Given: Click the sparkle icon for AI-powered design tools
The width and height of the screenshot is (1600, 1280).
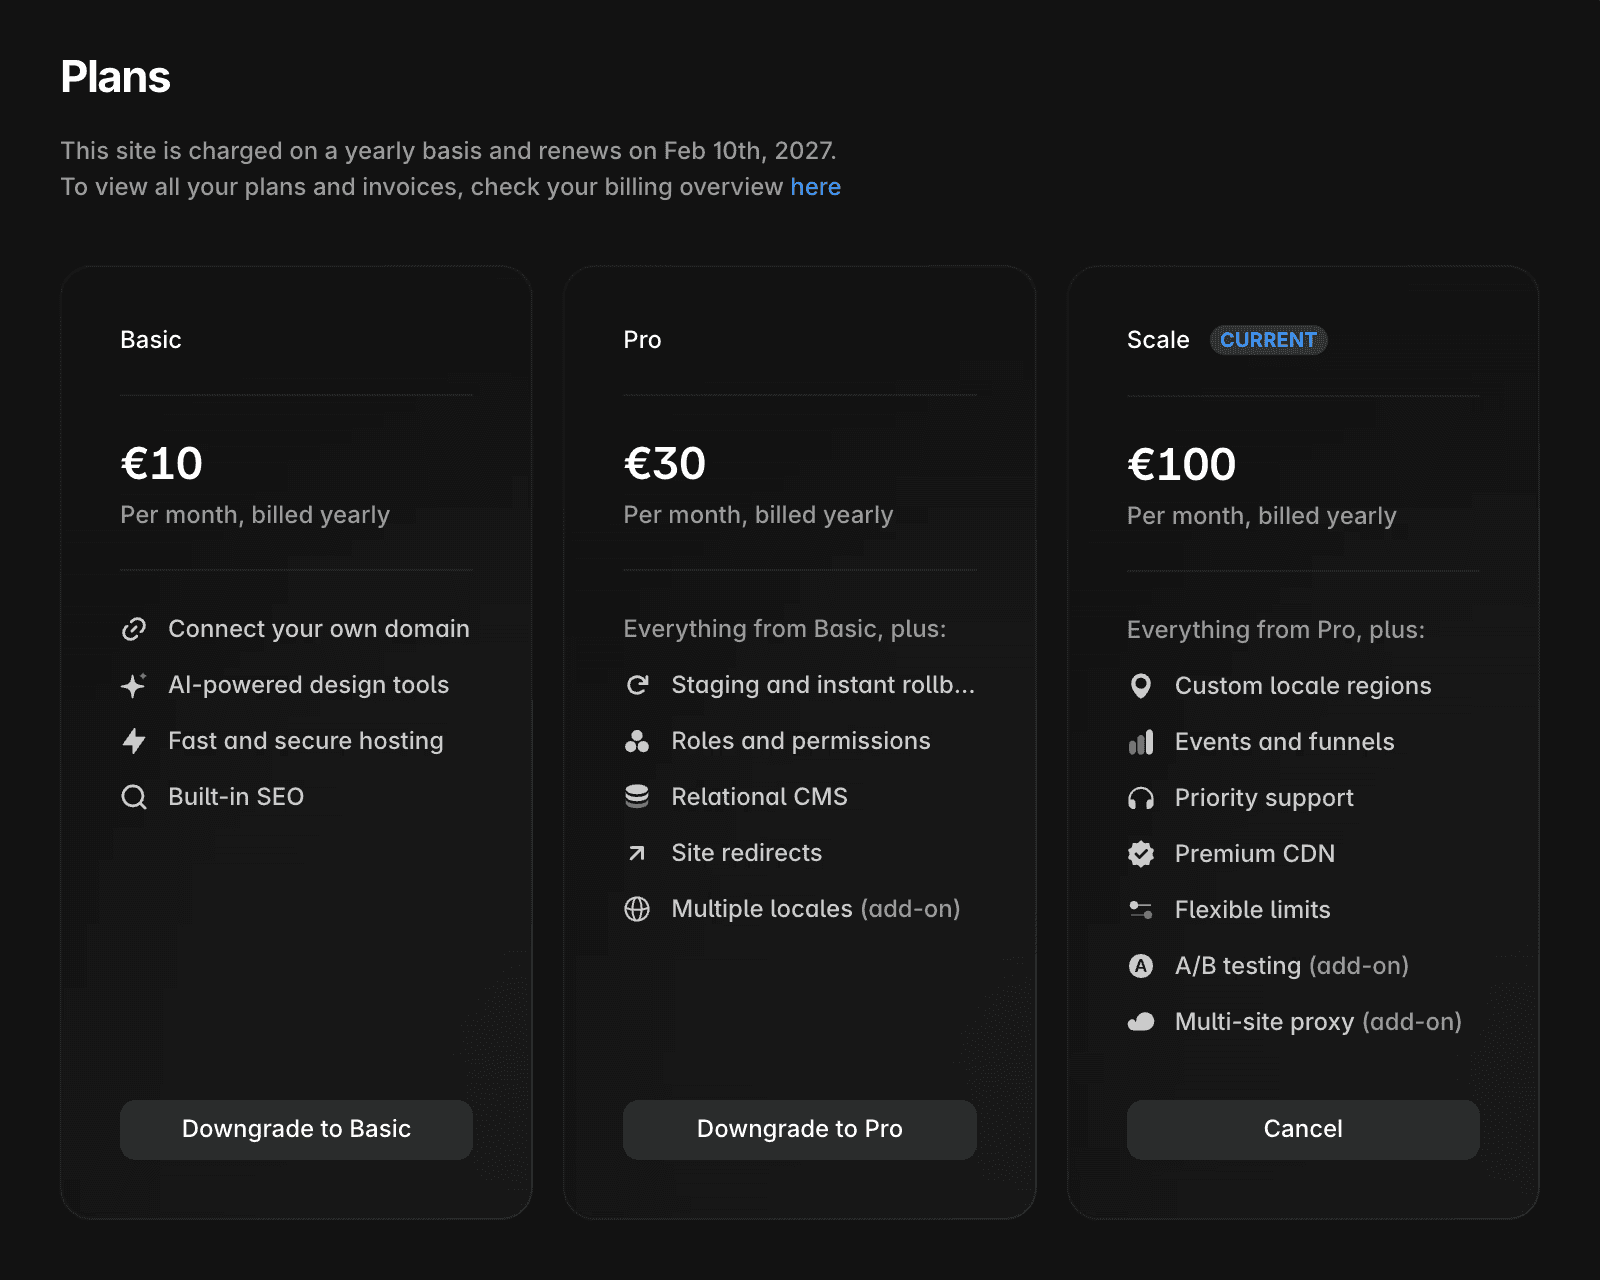Looking at the screenshot, I should click(x=134, y=684).
